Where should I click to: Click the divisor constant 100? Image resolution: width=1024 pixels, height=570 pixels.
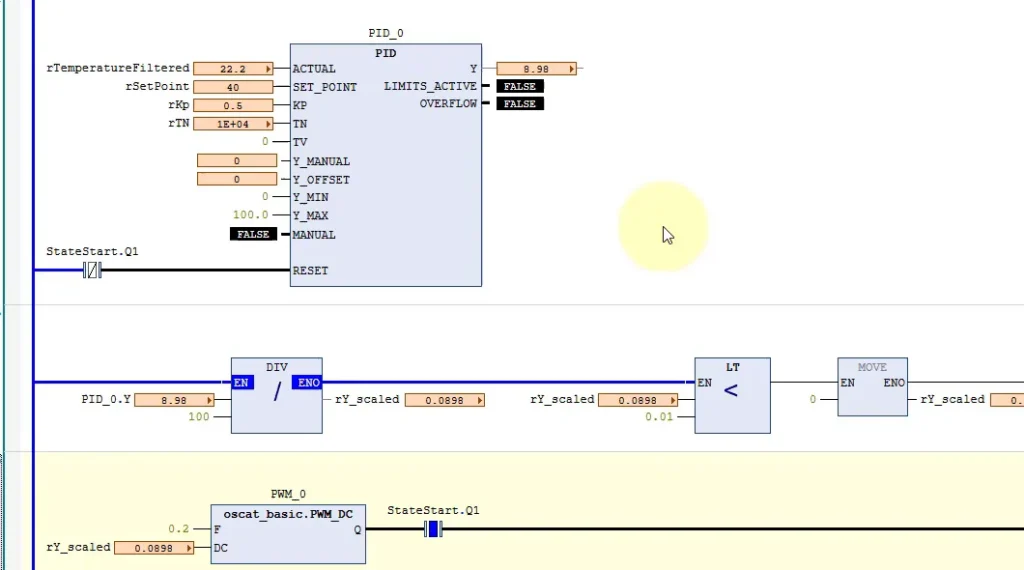[x=199, y=417]
